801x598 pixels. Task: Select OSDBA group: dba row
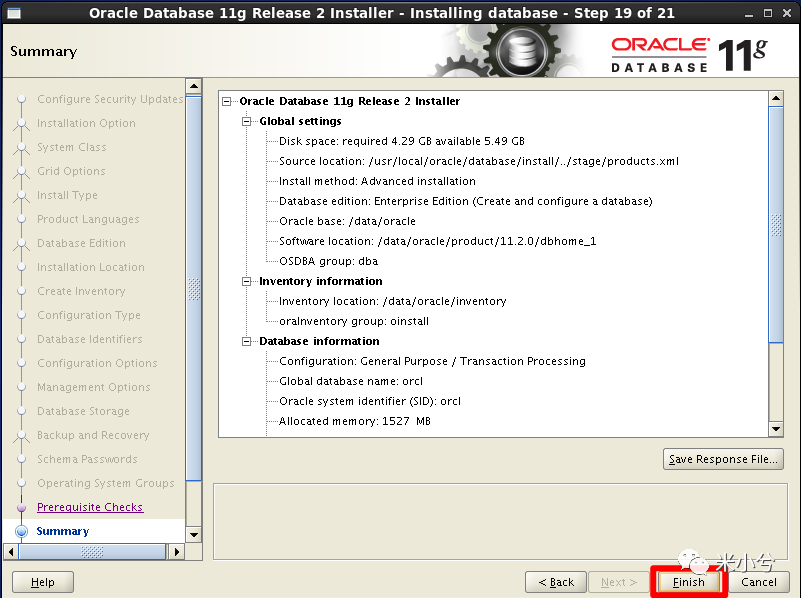[x=328, y=261]
